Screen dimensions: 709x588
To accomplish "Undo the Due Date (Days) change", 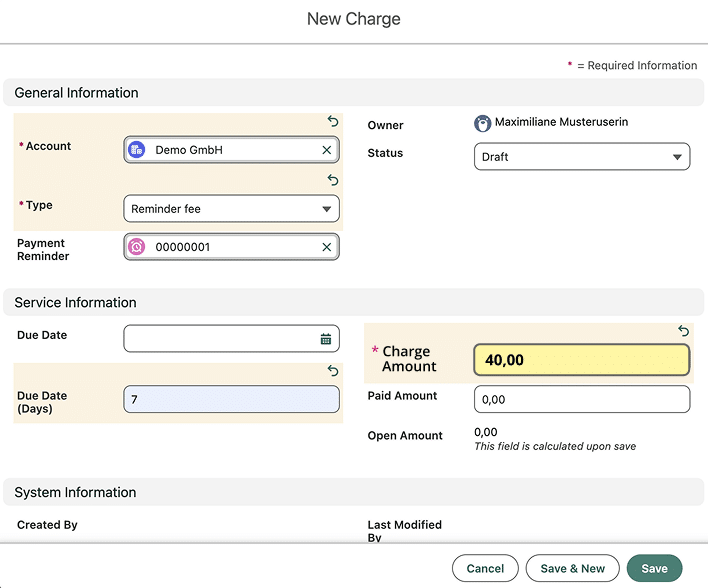I will coord(333,371).
